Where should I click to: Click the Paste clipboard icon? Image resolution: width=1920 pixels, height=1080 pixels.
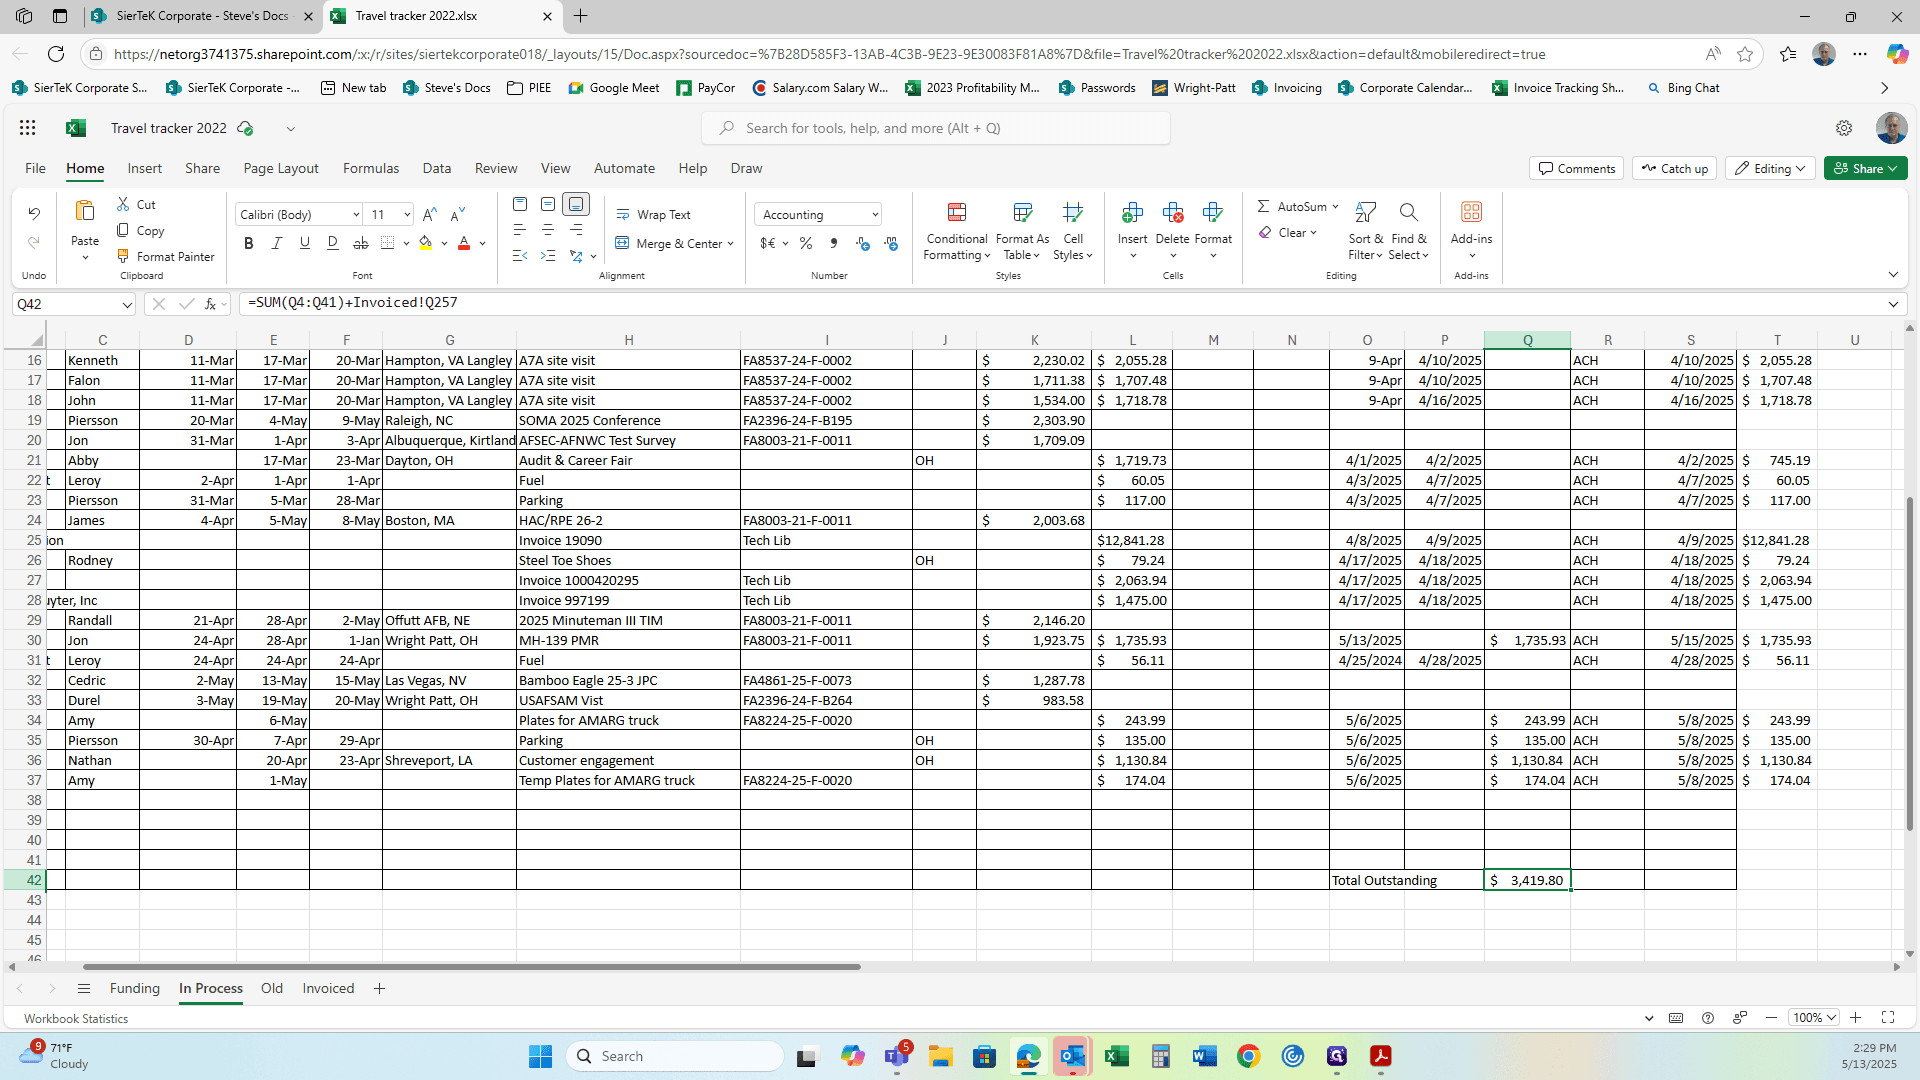[x=85, y=211]
